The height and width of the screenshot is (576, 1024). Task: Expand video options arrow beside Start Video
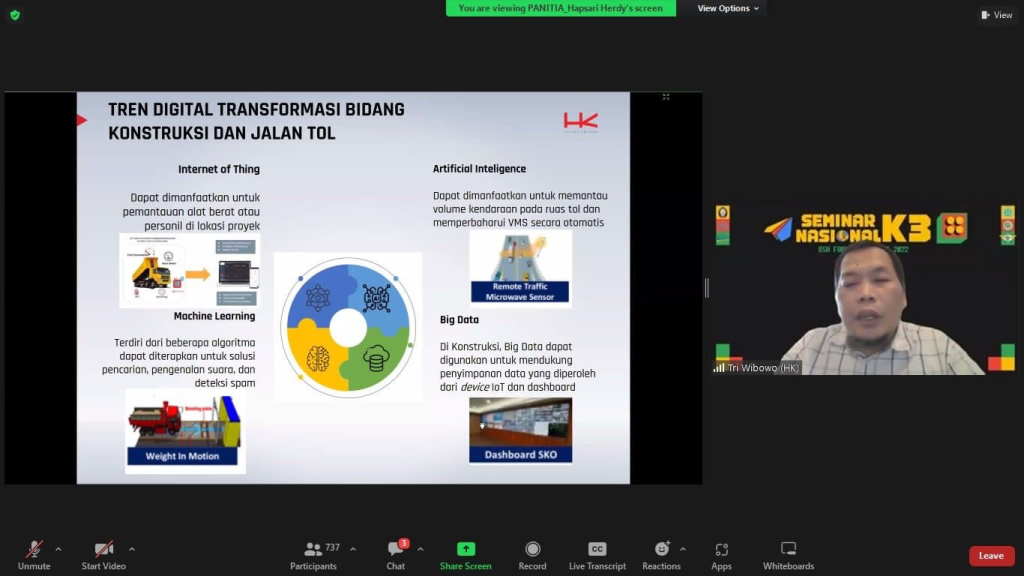[x=132, y=549]
